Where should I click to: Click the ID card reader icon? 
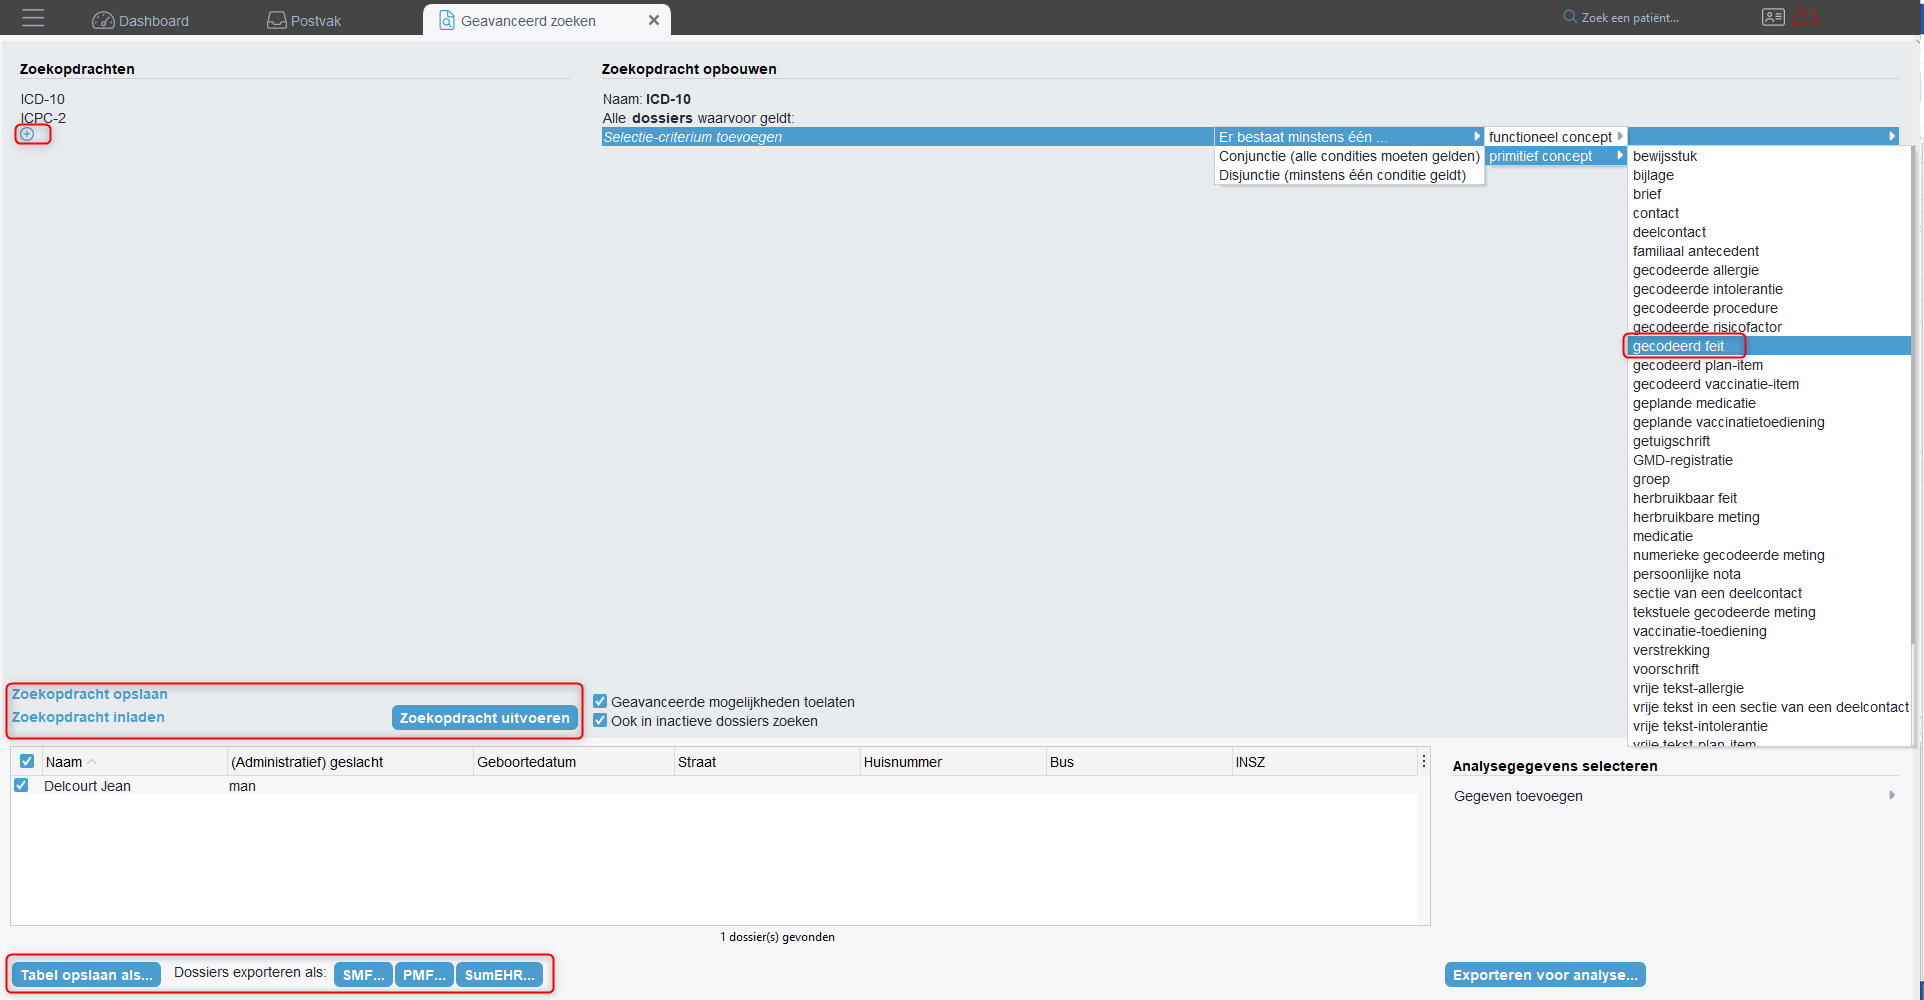point(1773,17)
